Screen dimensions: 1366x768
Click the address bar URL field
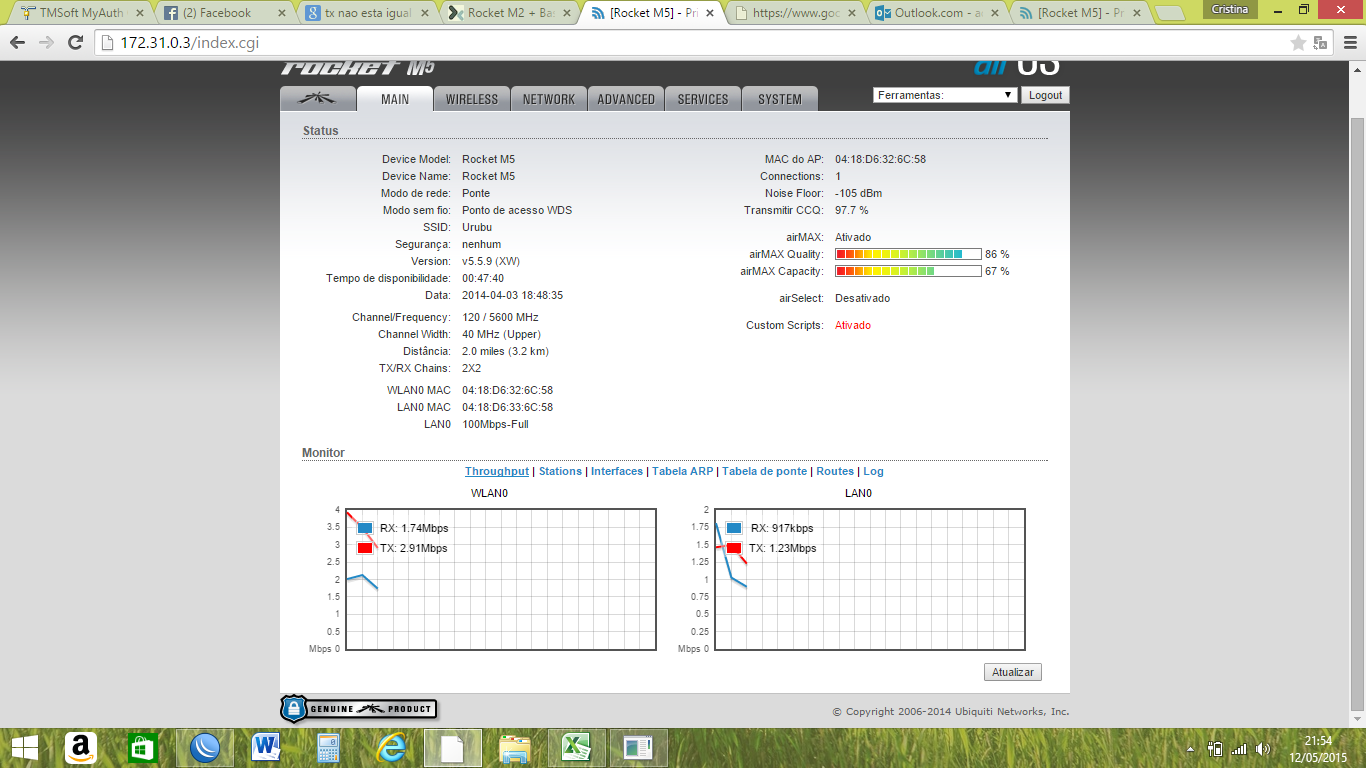point(690,43)
